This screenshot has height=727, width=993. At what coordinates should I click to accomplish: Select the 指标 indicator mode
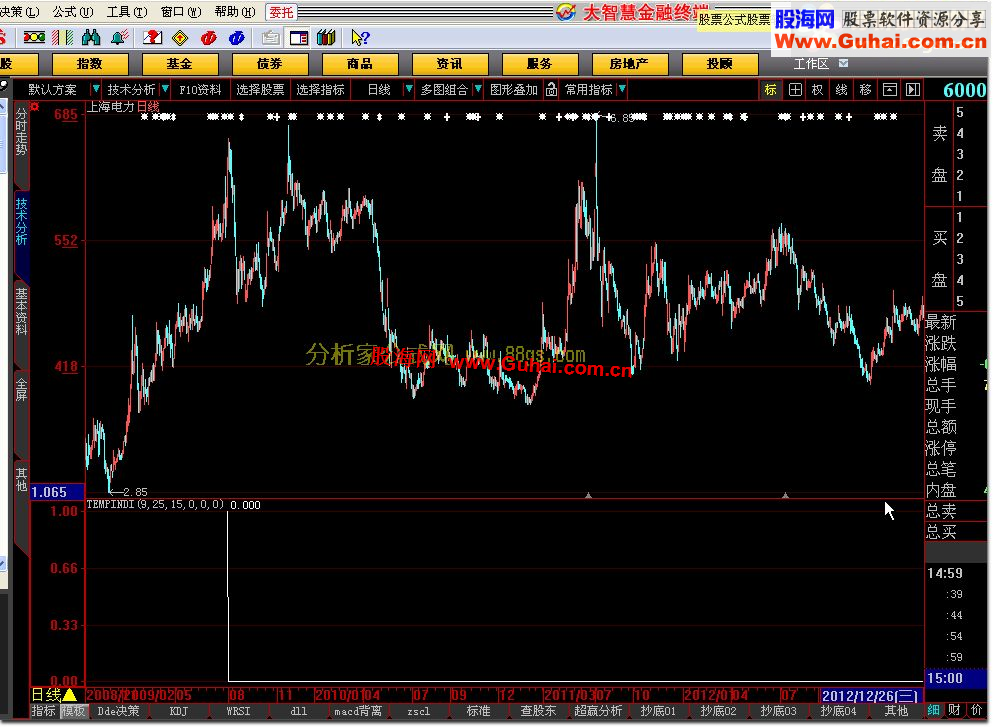(x=44, y=711)
